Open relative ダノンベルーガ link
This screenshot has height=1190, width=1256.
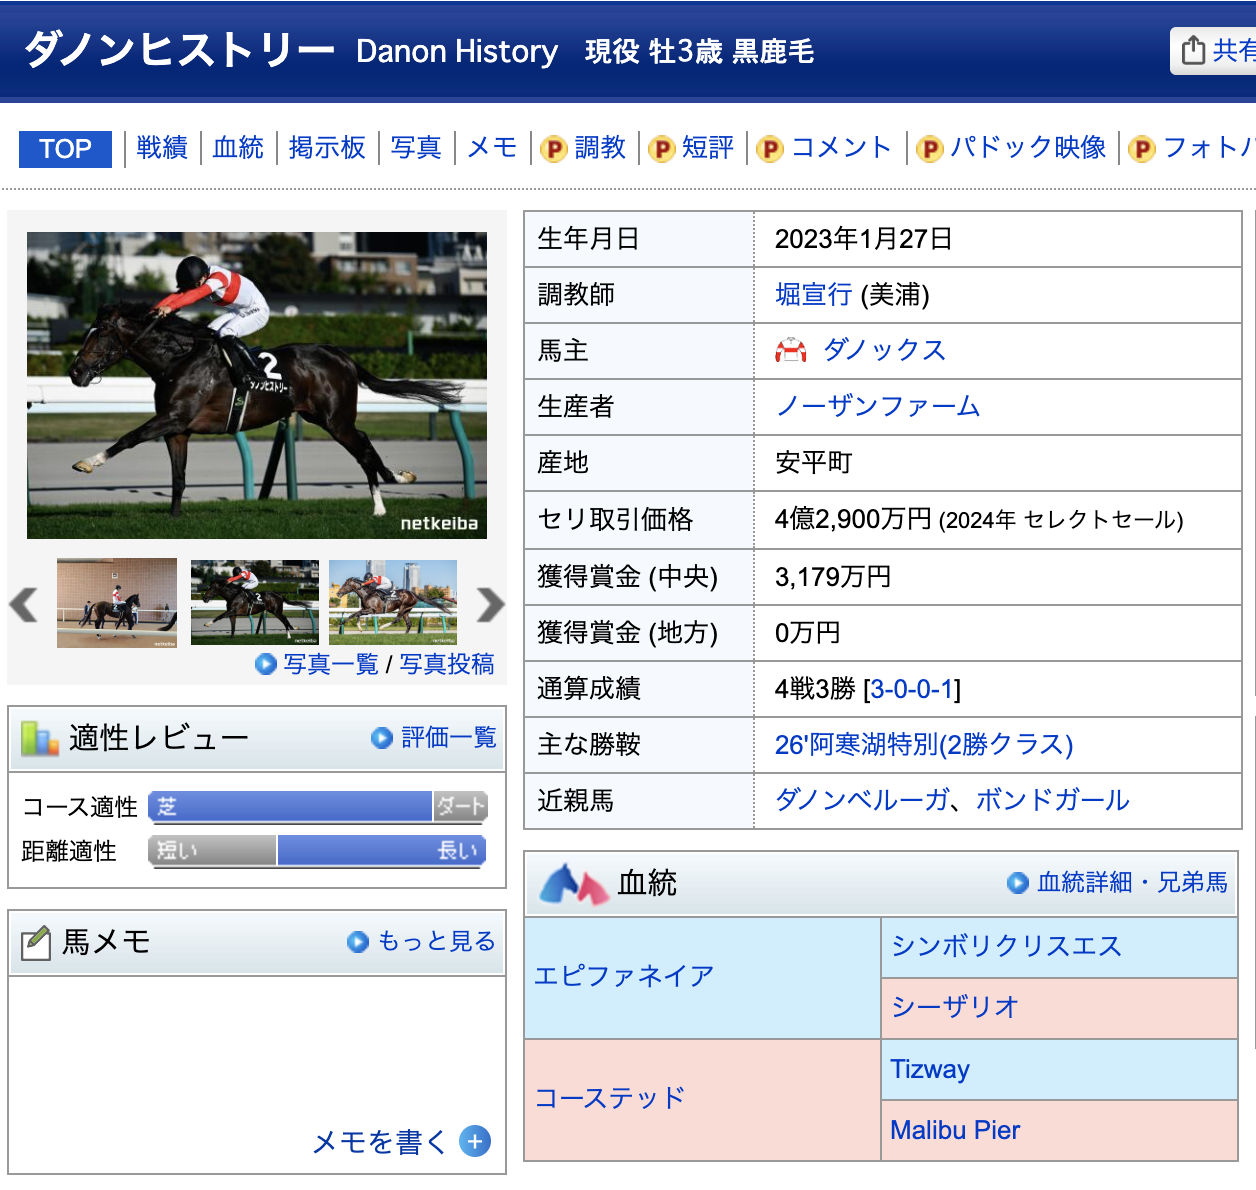pyautogui.click(x=861, y=800)
